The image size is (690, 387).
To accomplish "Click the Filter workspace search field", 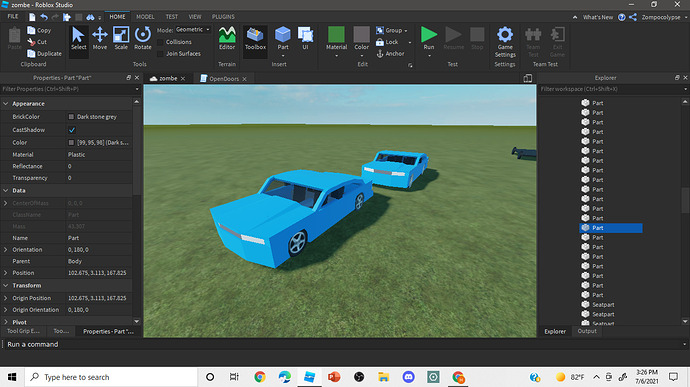I will (x=611, y=89).
